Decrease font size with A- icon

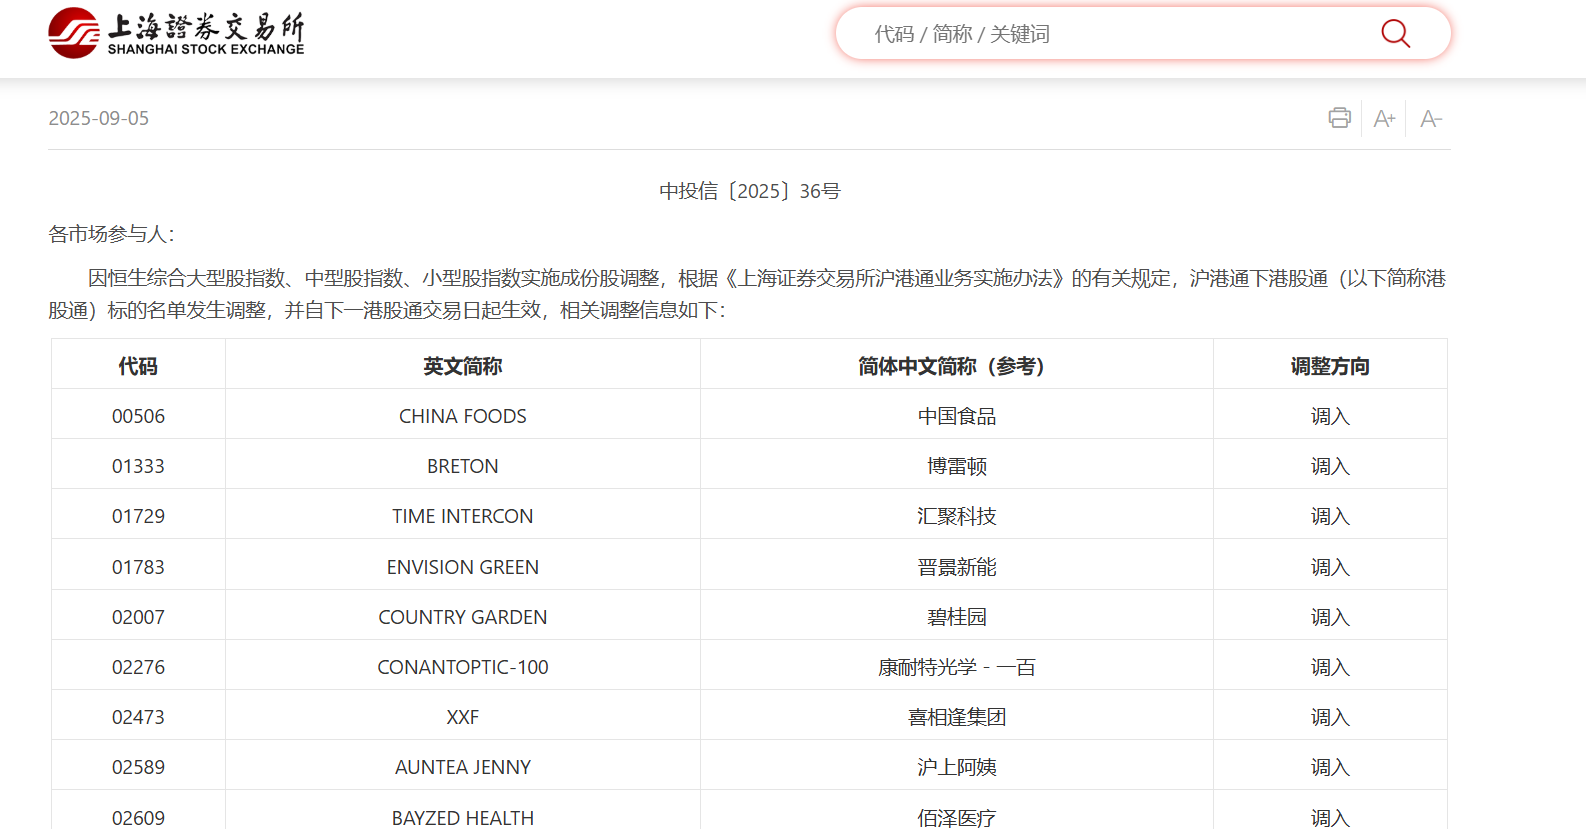point(1431,119)
